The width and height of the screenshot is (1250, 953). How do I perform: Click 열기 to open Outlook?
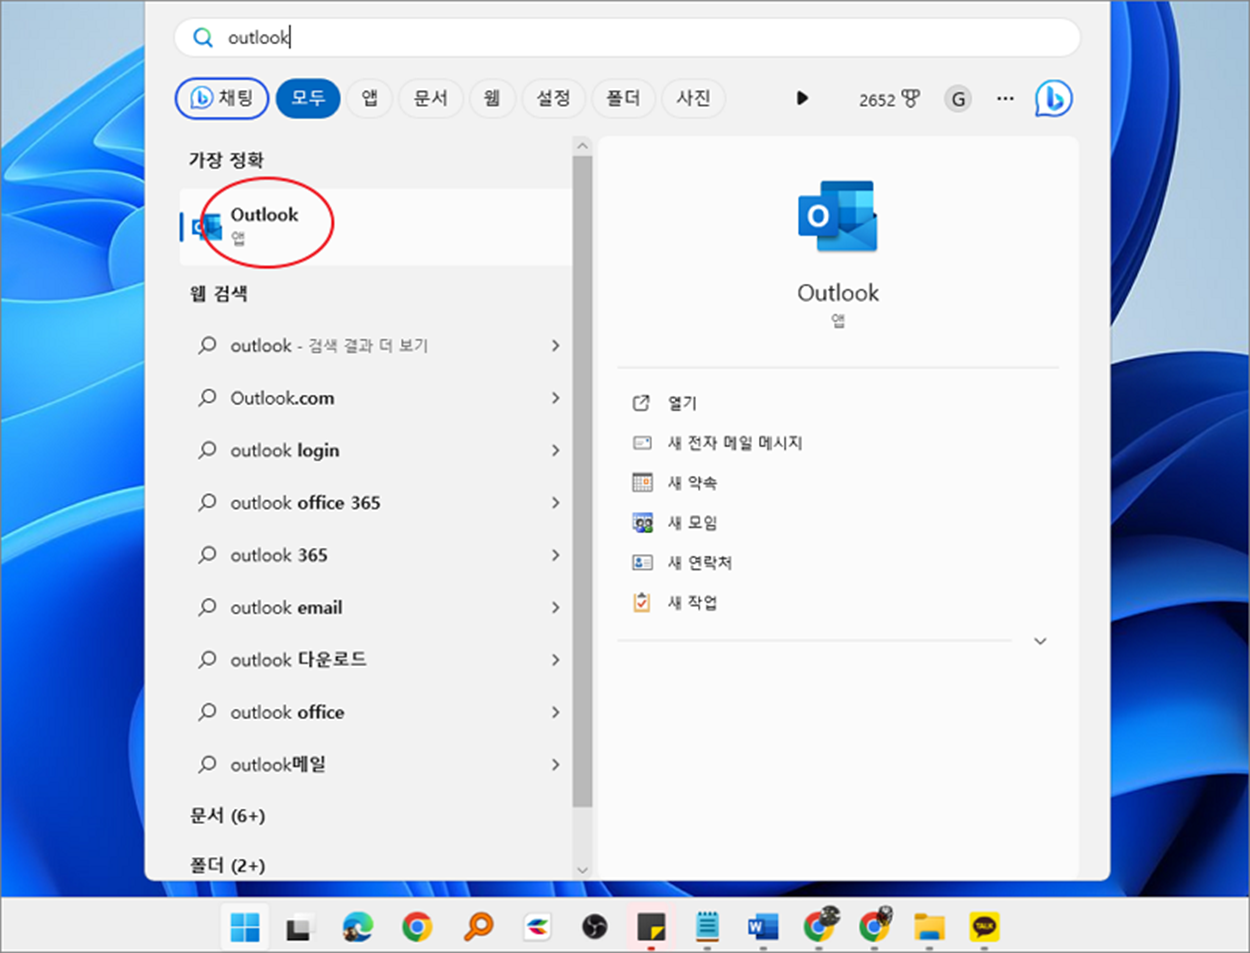tap(682, 403)
